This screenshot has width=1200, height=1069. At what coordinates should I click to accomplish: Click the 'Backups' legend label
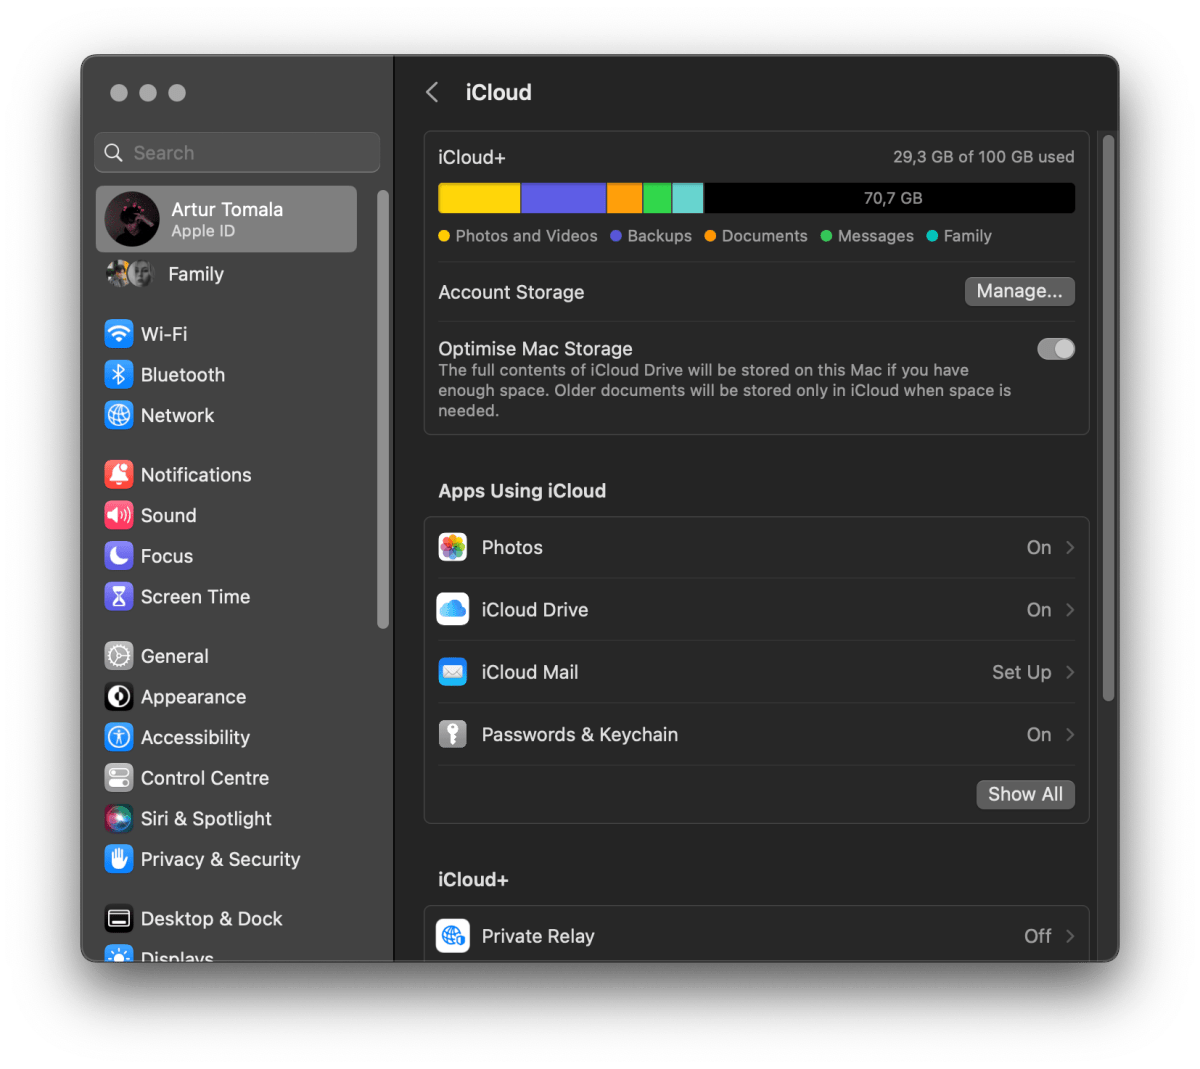(x=659, y=236)
